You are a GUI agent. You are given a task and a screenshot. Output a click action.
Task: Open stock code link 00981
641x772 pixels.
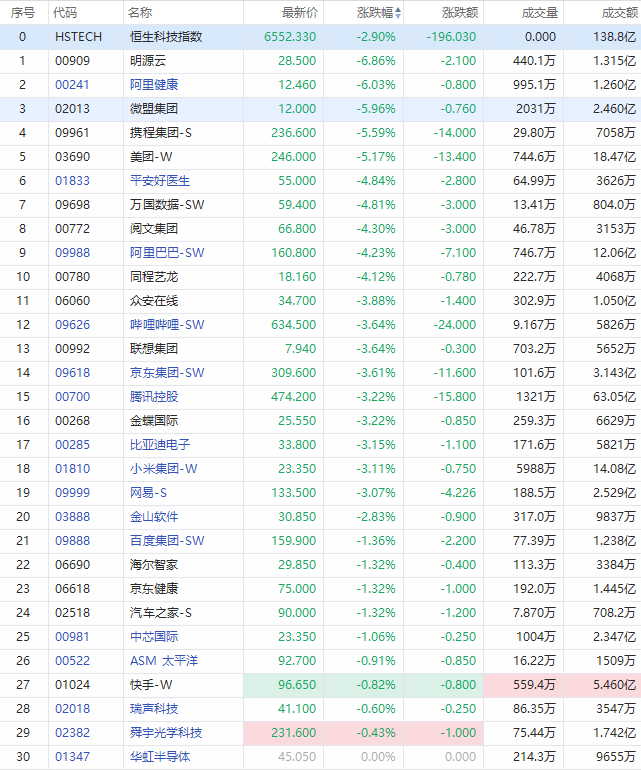coord(72,637)
